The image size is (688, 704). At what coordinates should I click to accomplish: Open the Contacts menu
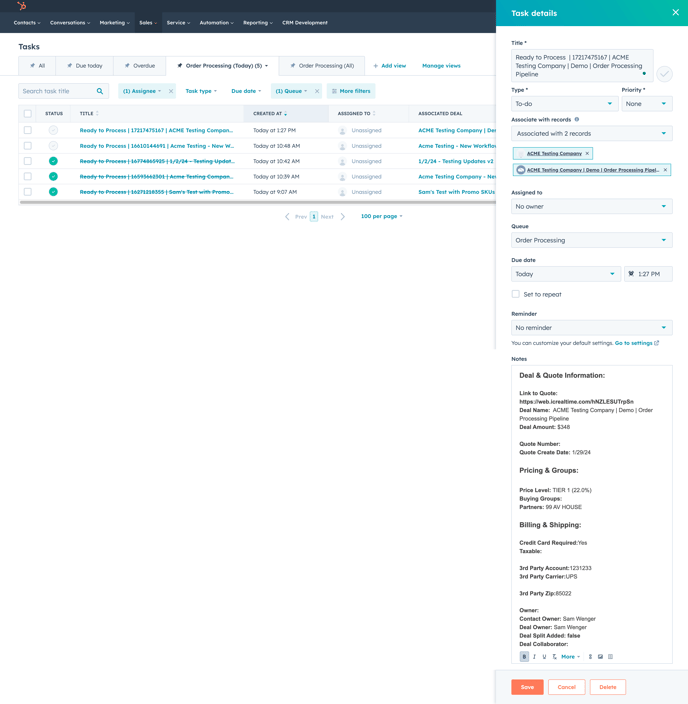click(27, 23)
